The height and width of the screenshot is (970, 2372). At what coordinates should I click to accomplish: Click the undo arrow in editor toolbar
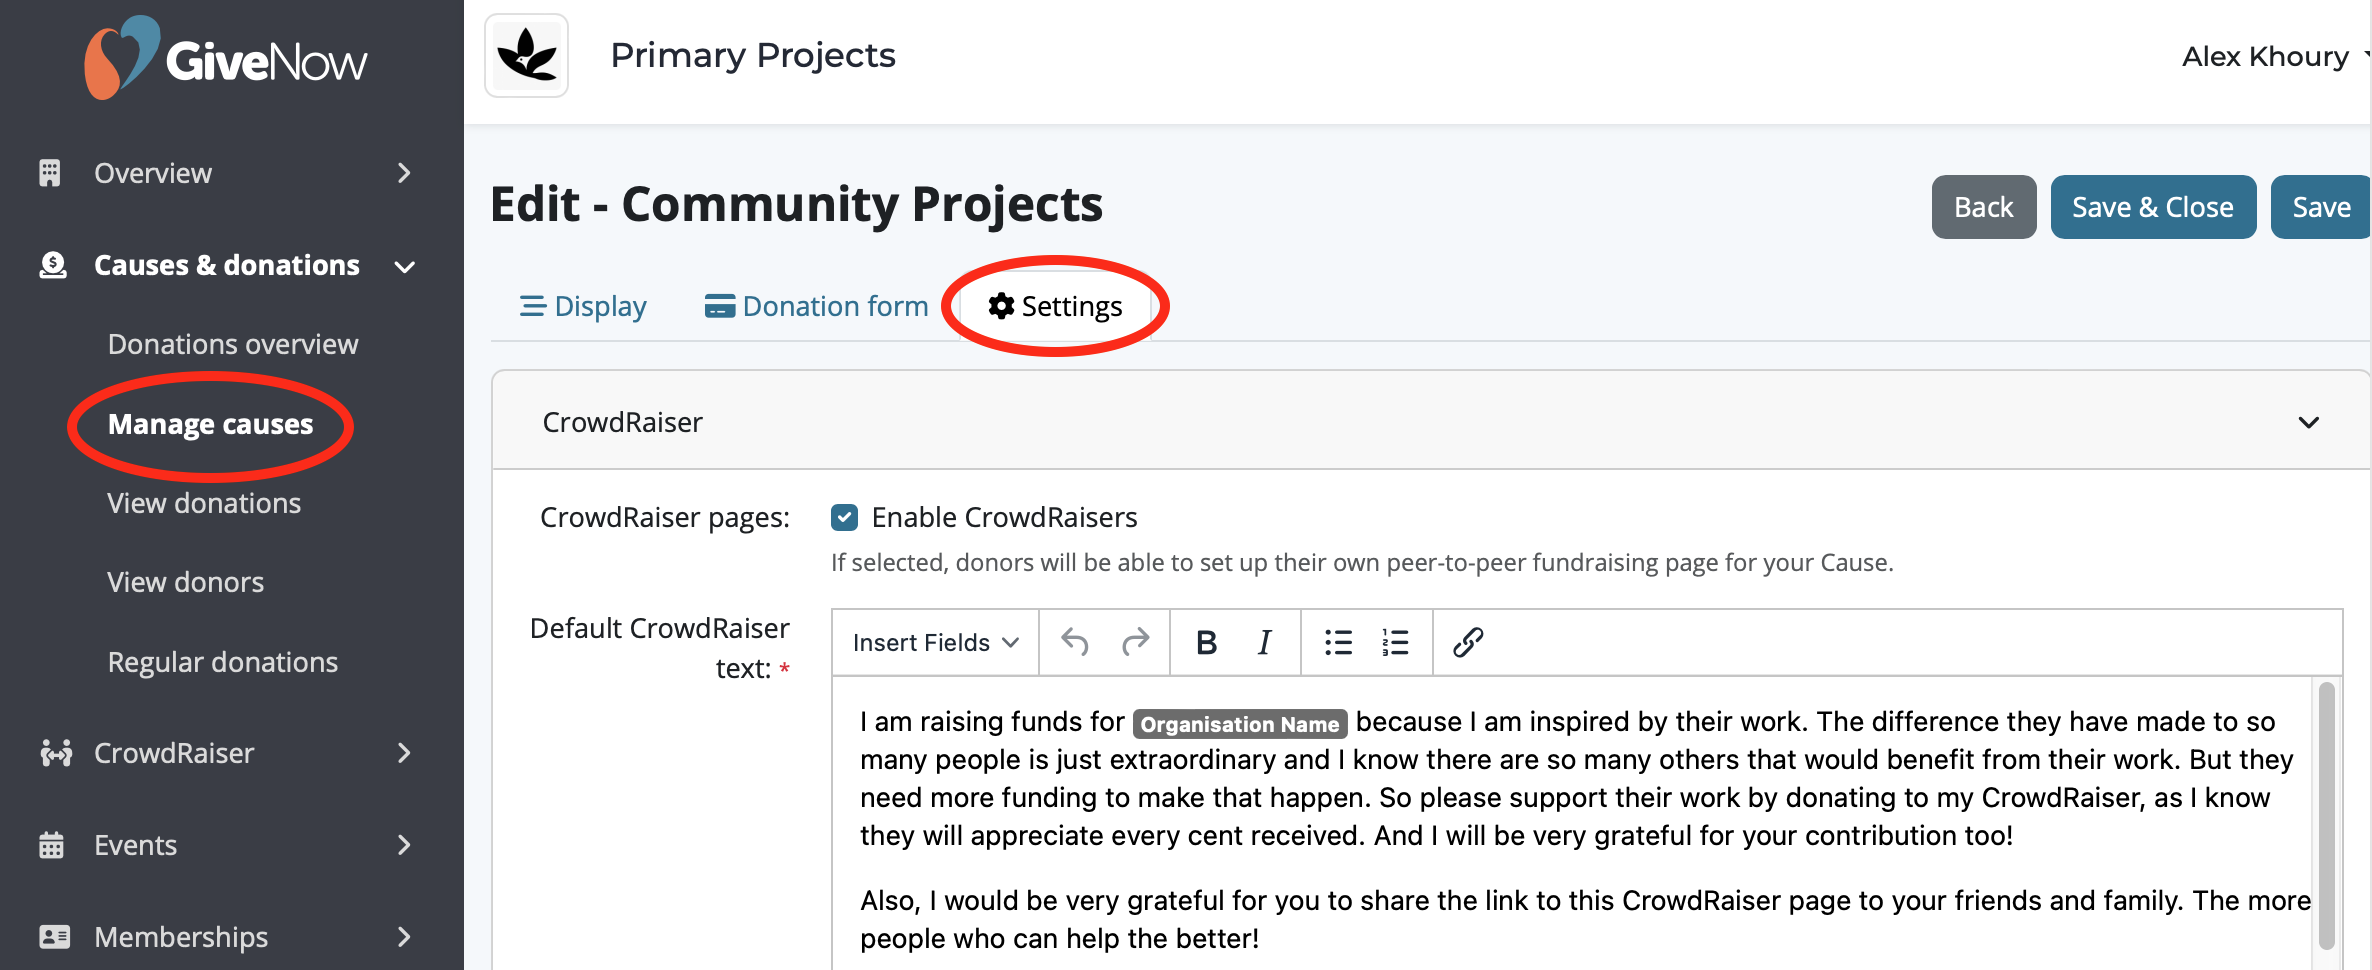point(1075,642)
